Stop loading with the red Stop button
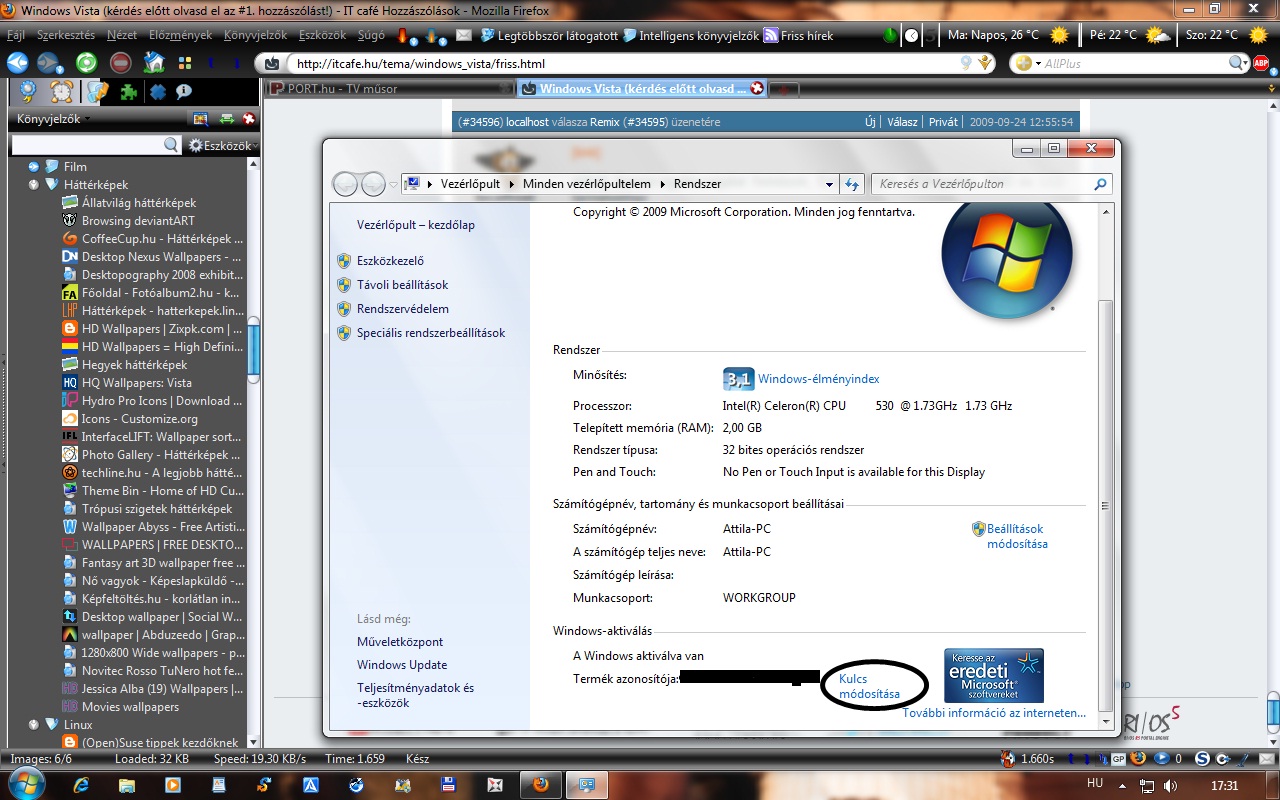The height and width of the screenshot is (800, 1280). pyautogui.click(x=120, y=63)
